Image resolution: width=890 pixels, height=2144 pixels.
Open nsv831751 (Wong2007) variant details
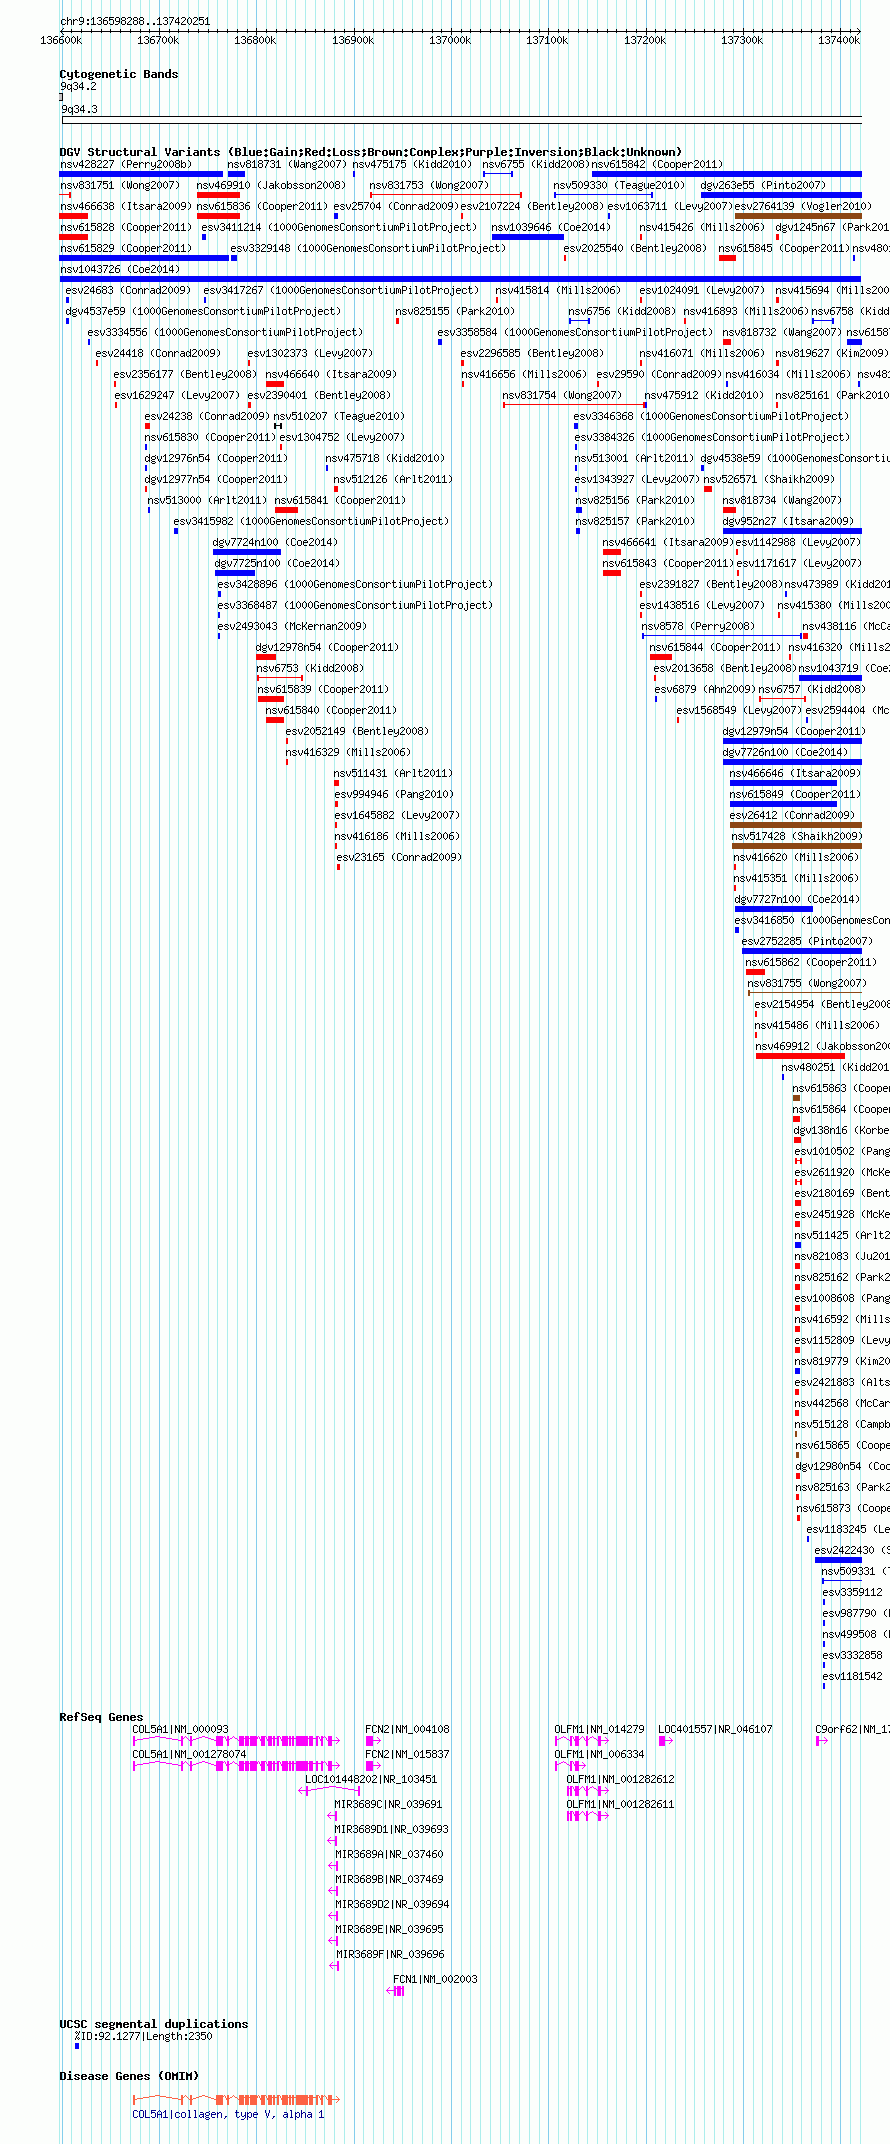coord(120,185)
